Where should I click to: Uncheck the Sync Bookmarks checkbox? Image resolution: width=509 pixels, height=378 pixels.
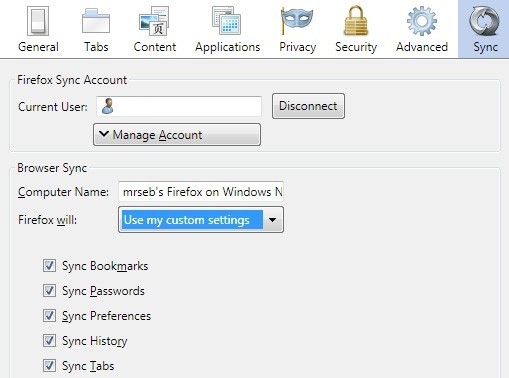click(x=49, y=266)
